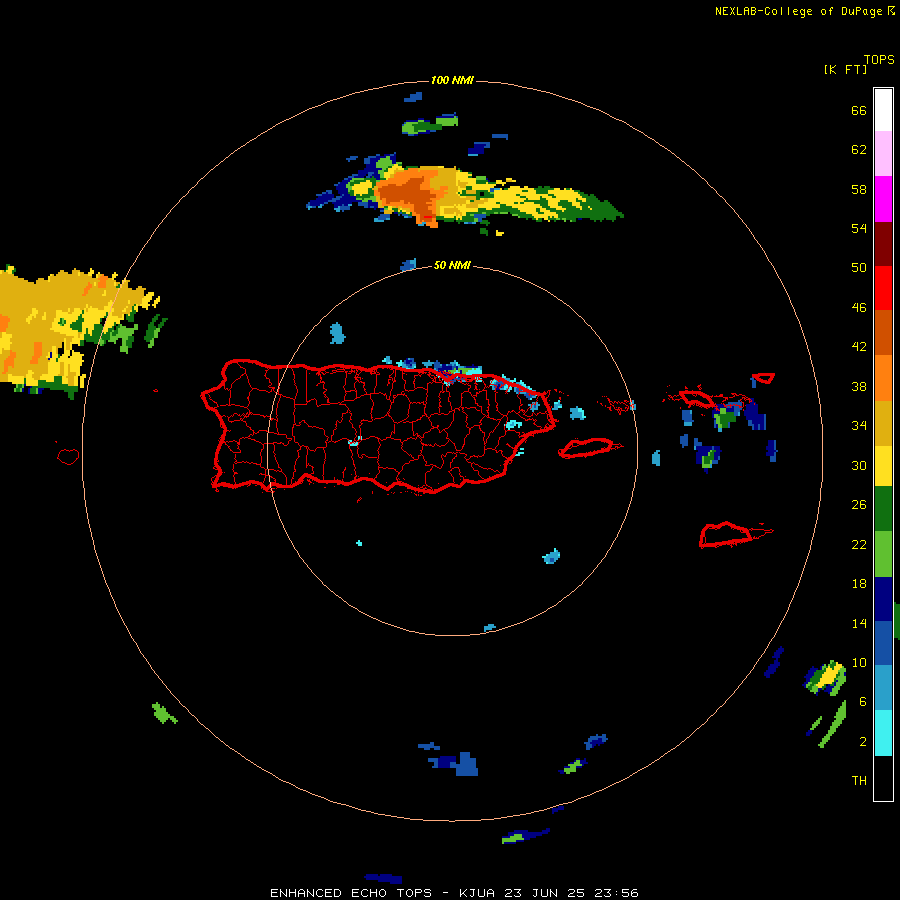
Task: Click the small Mona island outline west of Puerto Rico
Action: click(68, 456)
